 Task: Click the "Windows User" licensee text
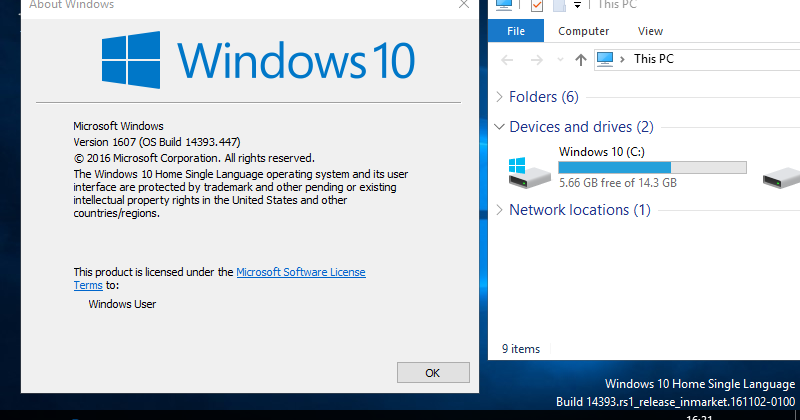(122, 304)
